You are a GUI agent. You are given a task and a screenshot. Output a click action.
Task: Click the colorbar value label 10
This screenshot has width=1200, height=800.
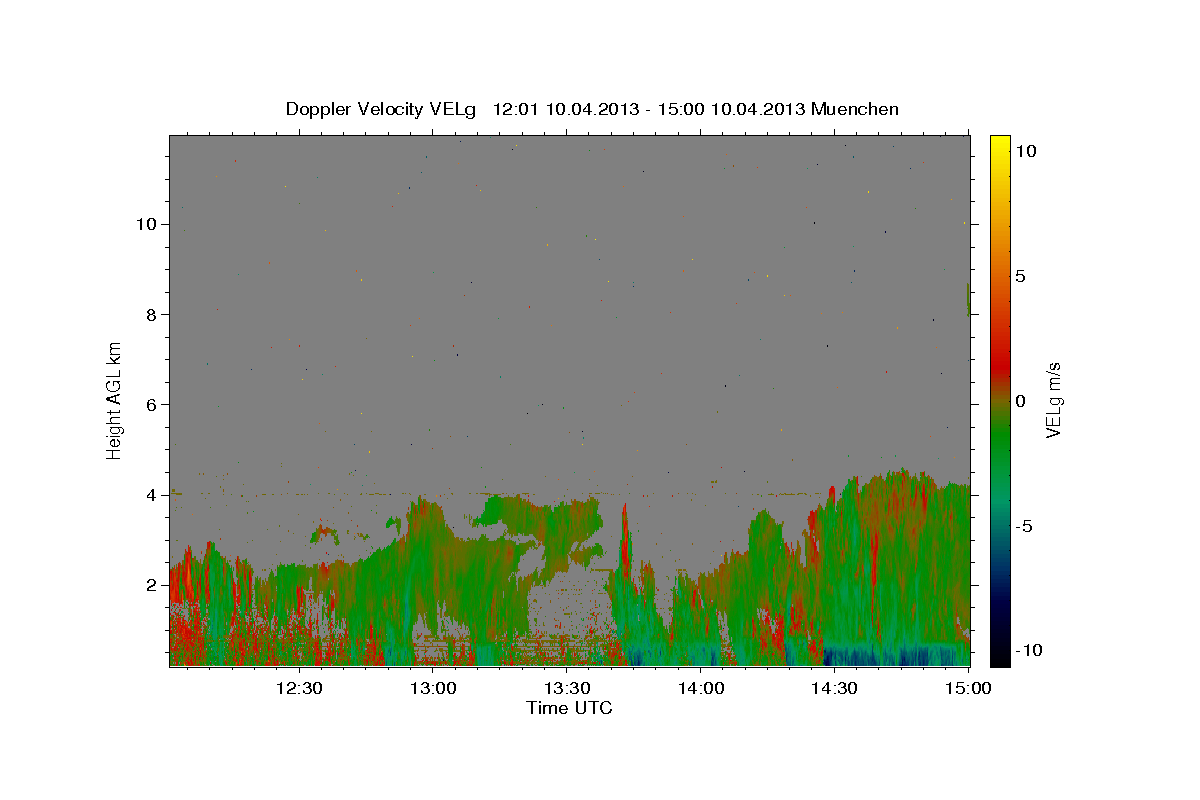(x=1025, y=150)
